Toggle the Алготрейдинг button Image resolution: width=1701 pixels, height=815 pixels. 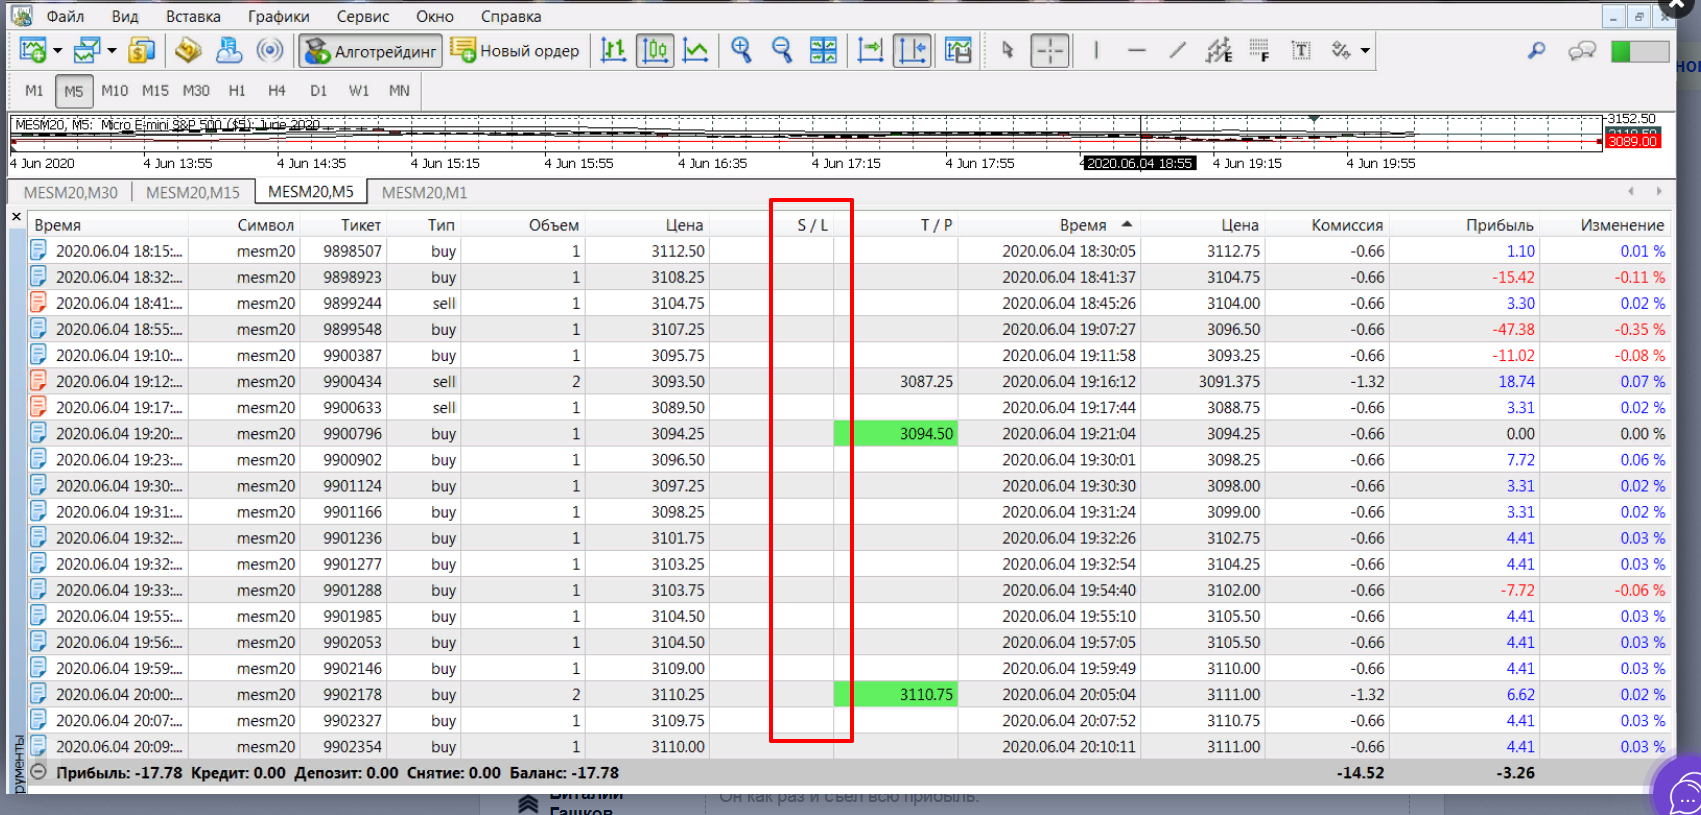point(371,51)
